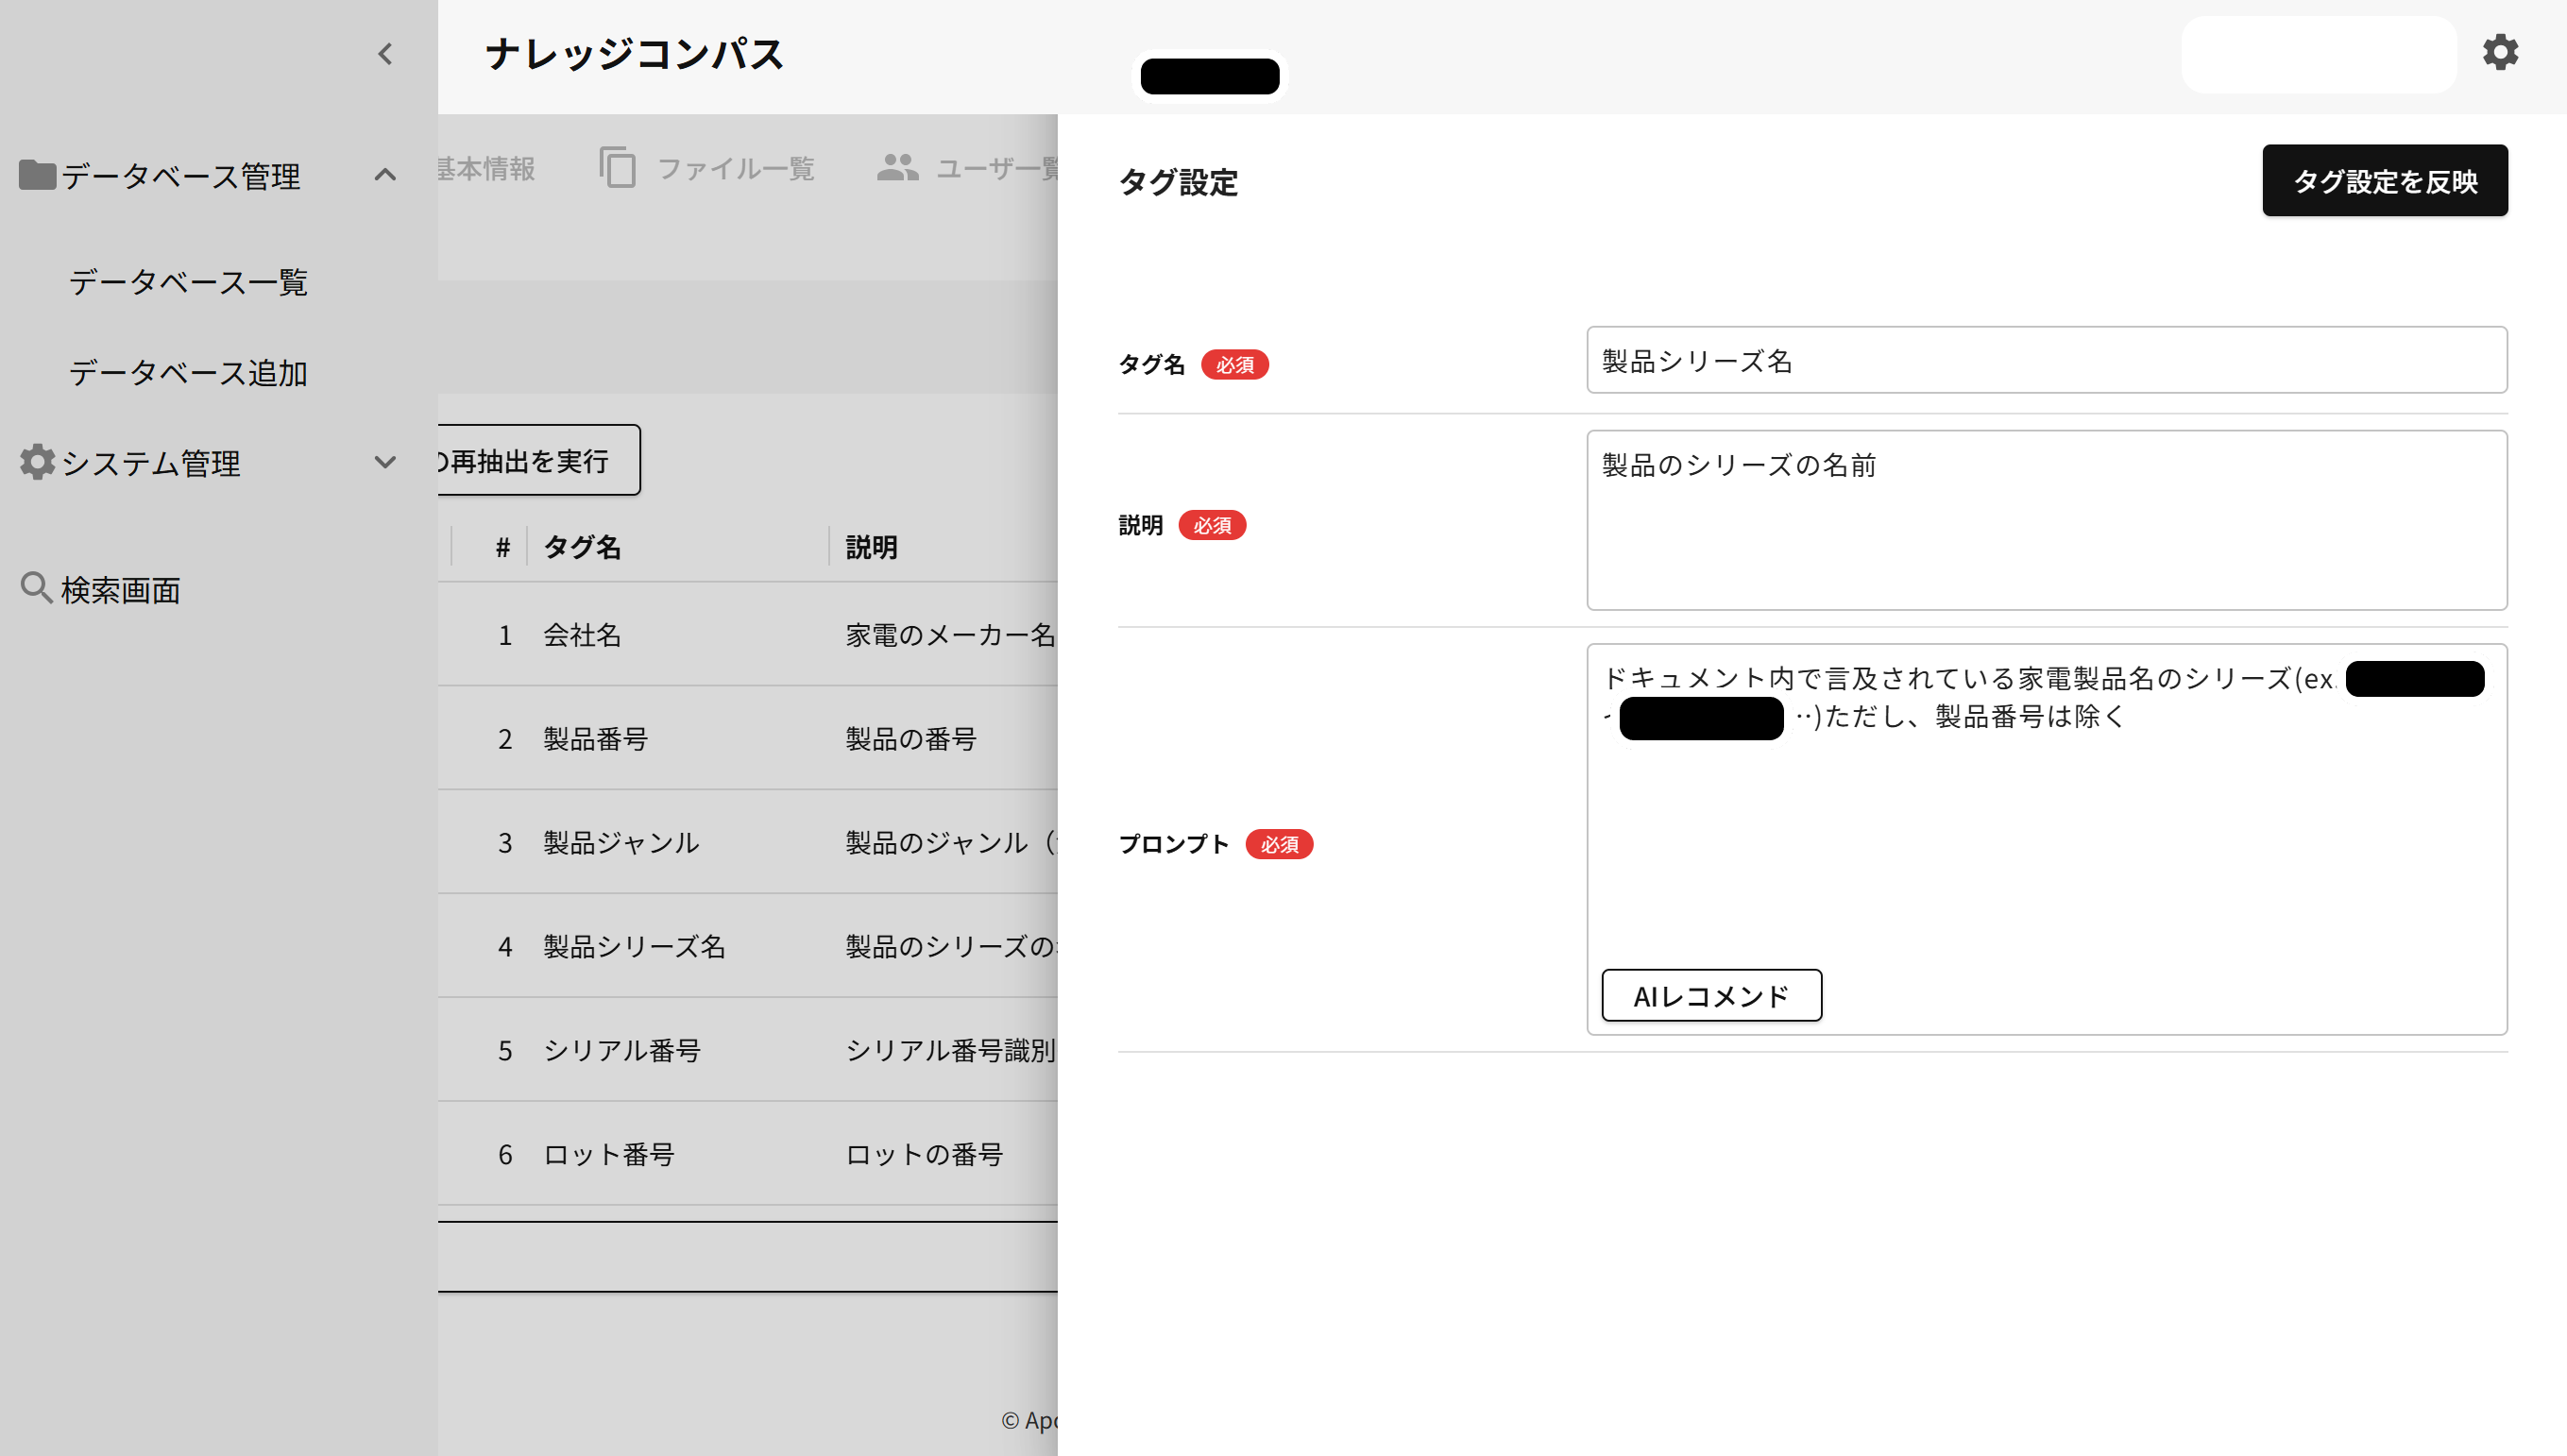Screen dimensions: 2567x1456
Task: Click inside the 説明 text area
Action: click(x=2045, y=520)
